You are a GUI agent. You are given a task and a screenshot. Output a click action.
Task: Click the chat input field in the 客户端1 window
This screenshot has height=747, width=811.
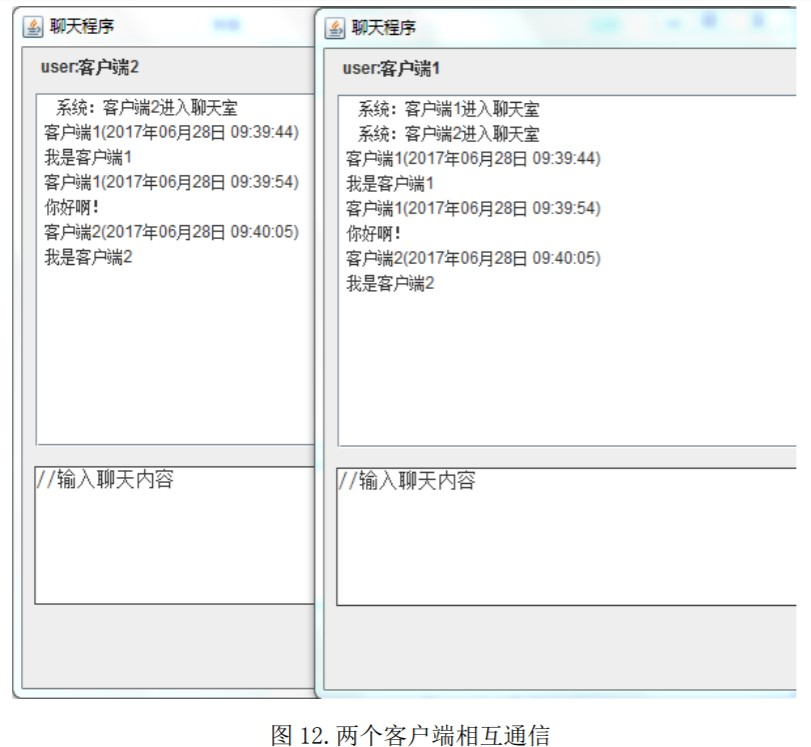click(566, 536)
